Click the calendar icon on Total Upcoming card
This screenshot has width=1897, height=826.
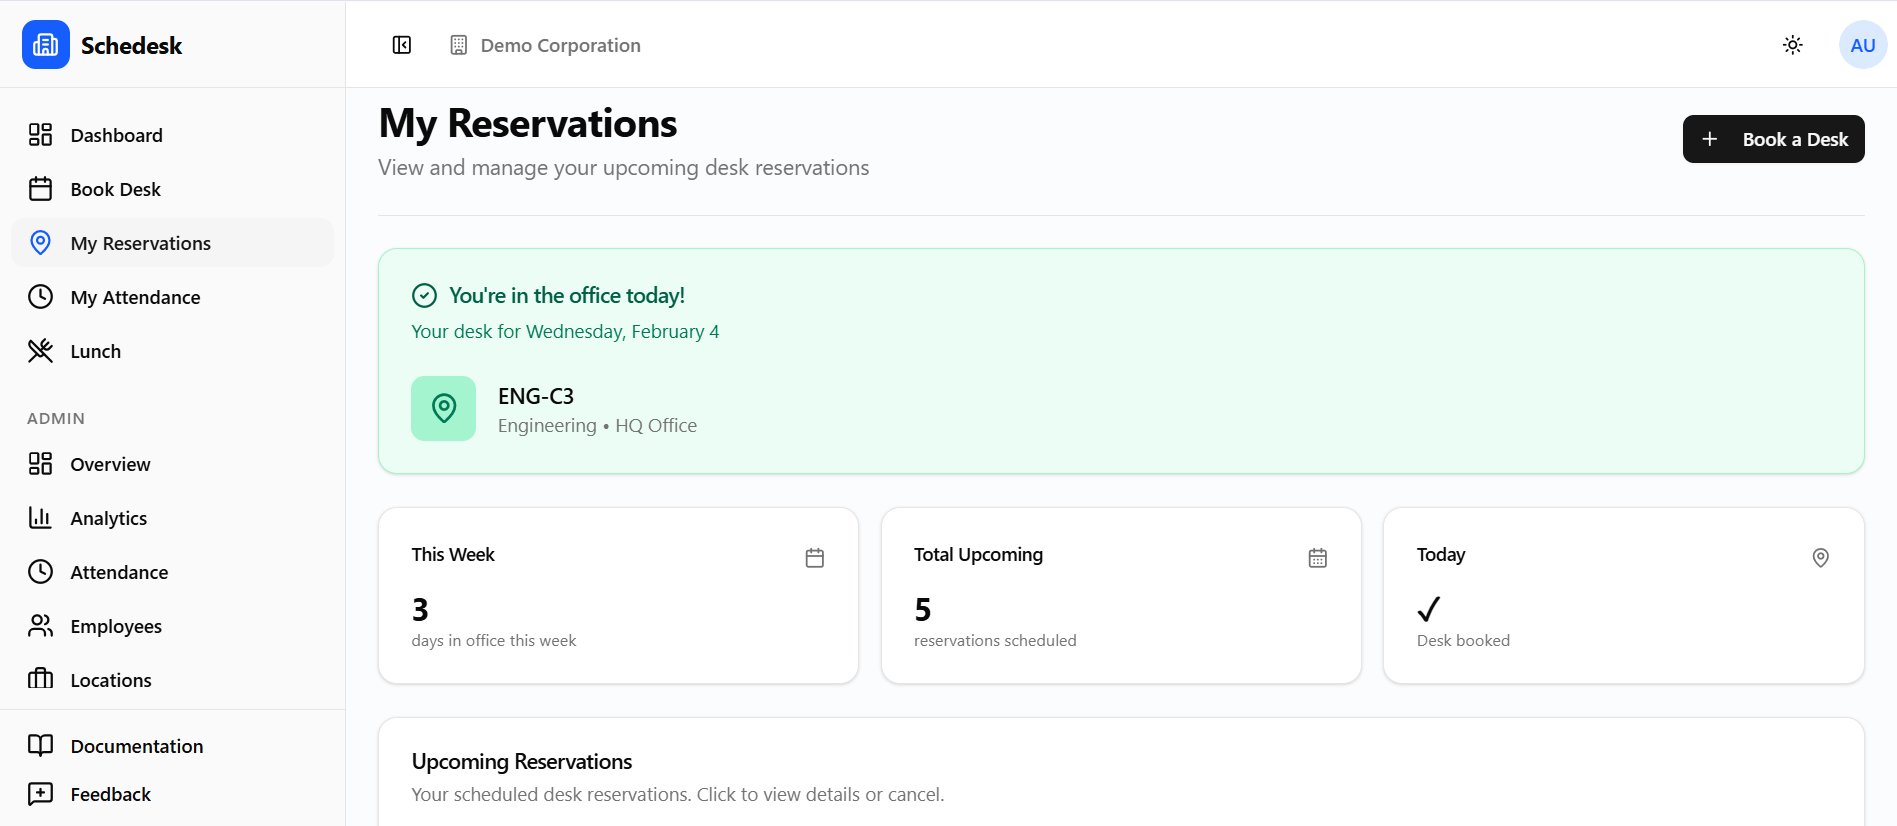tap(1317, 558)
